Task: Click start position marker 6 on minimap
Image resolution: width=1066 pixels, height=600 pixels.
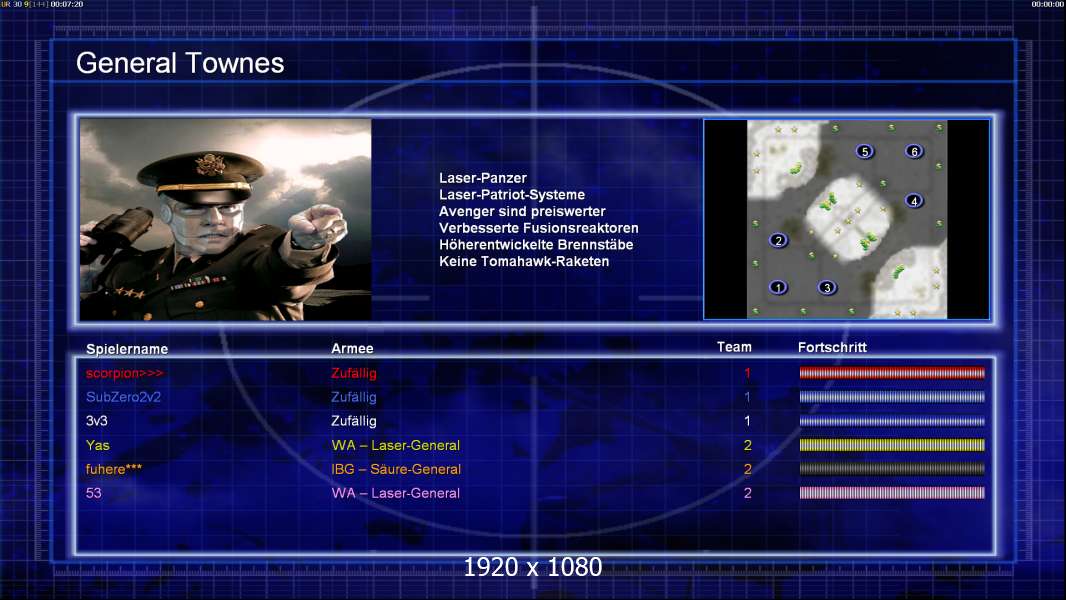Action: 914,152
